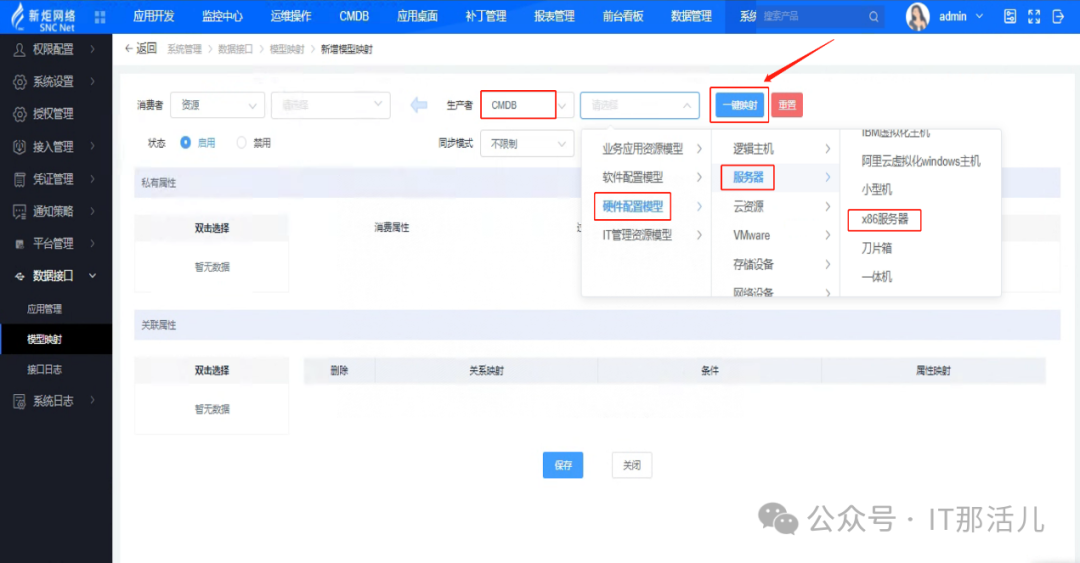Image resolution: width=1080 pixels, height=563 pixels.
Task: Choose 阿里云虚拟化windows主机 option
Action: 920,161
